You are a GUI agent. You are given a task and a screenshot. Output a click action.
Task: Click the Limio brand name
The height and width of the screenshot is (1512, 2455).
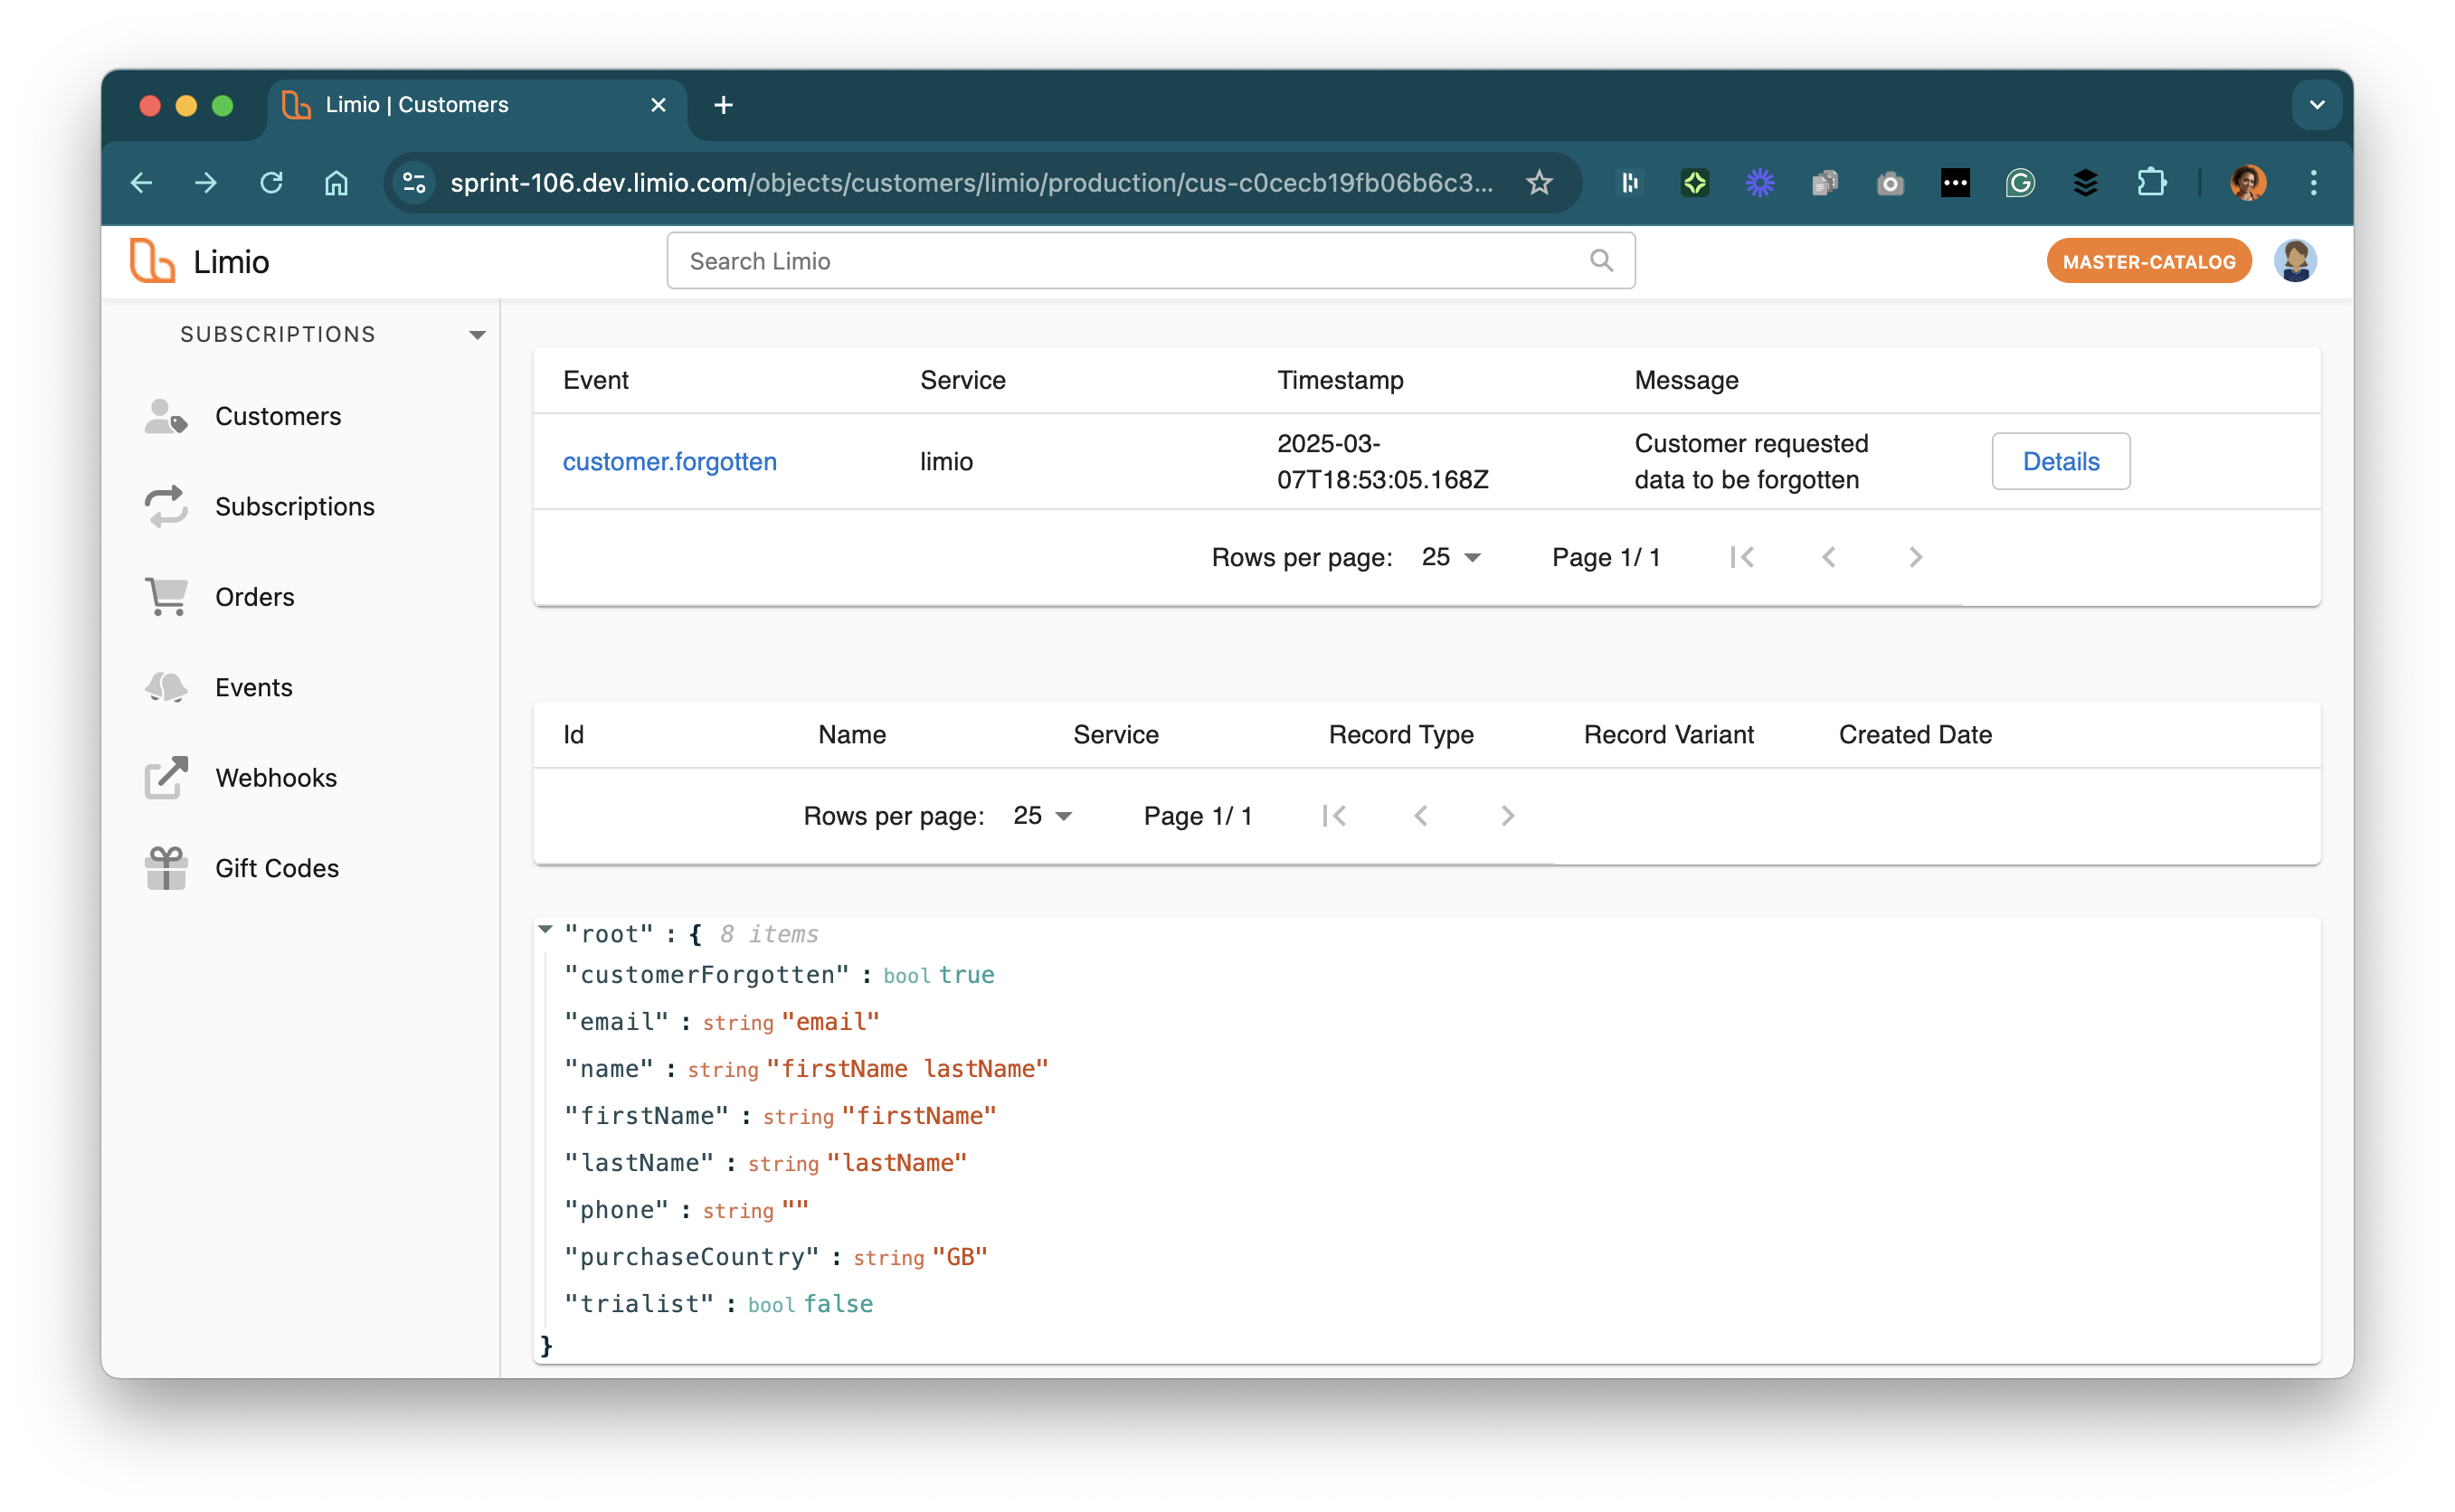(231, 261)
